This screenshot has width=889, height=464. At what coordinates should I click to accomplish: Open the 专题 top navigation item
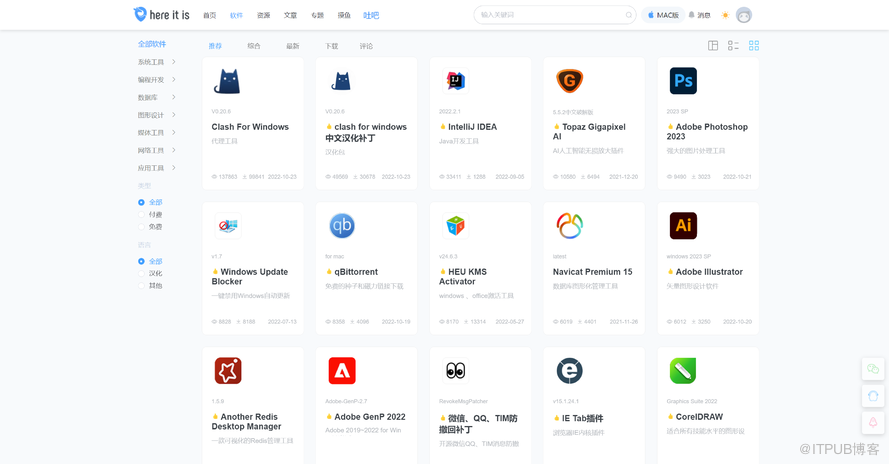coord(318,15)
